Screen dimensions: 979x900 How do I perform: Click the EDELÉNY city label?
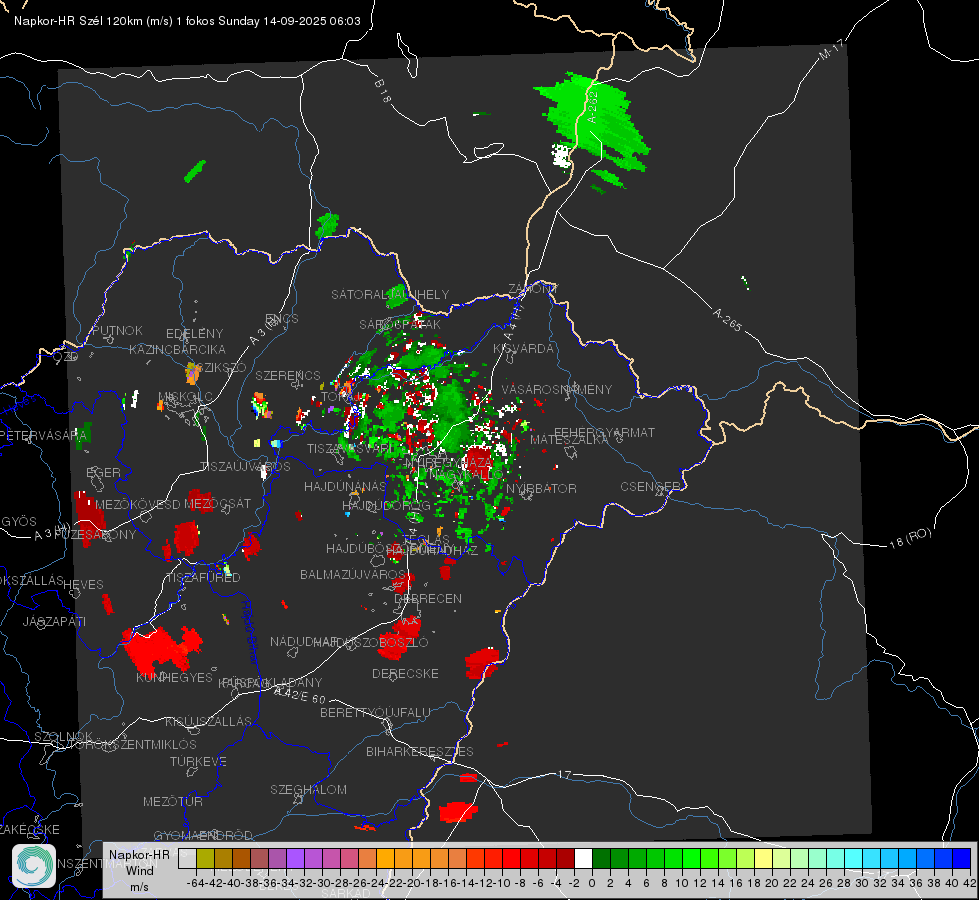coord(194,334)
